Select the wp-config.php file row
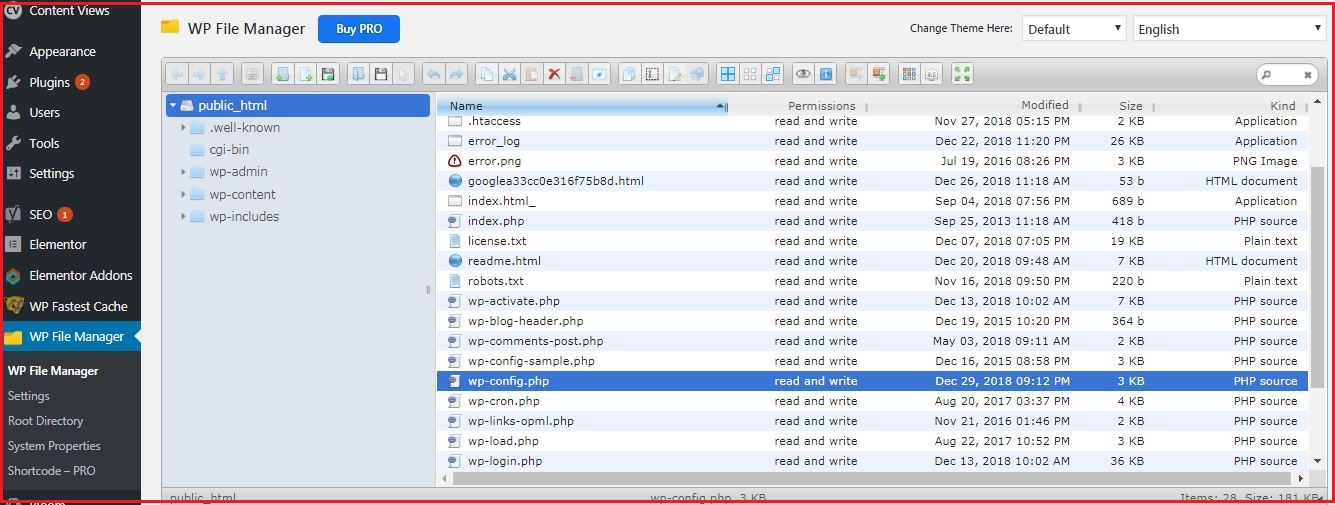1335x505 pixels. [873, 381]
